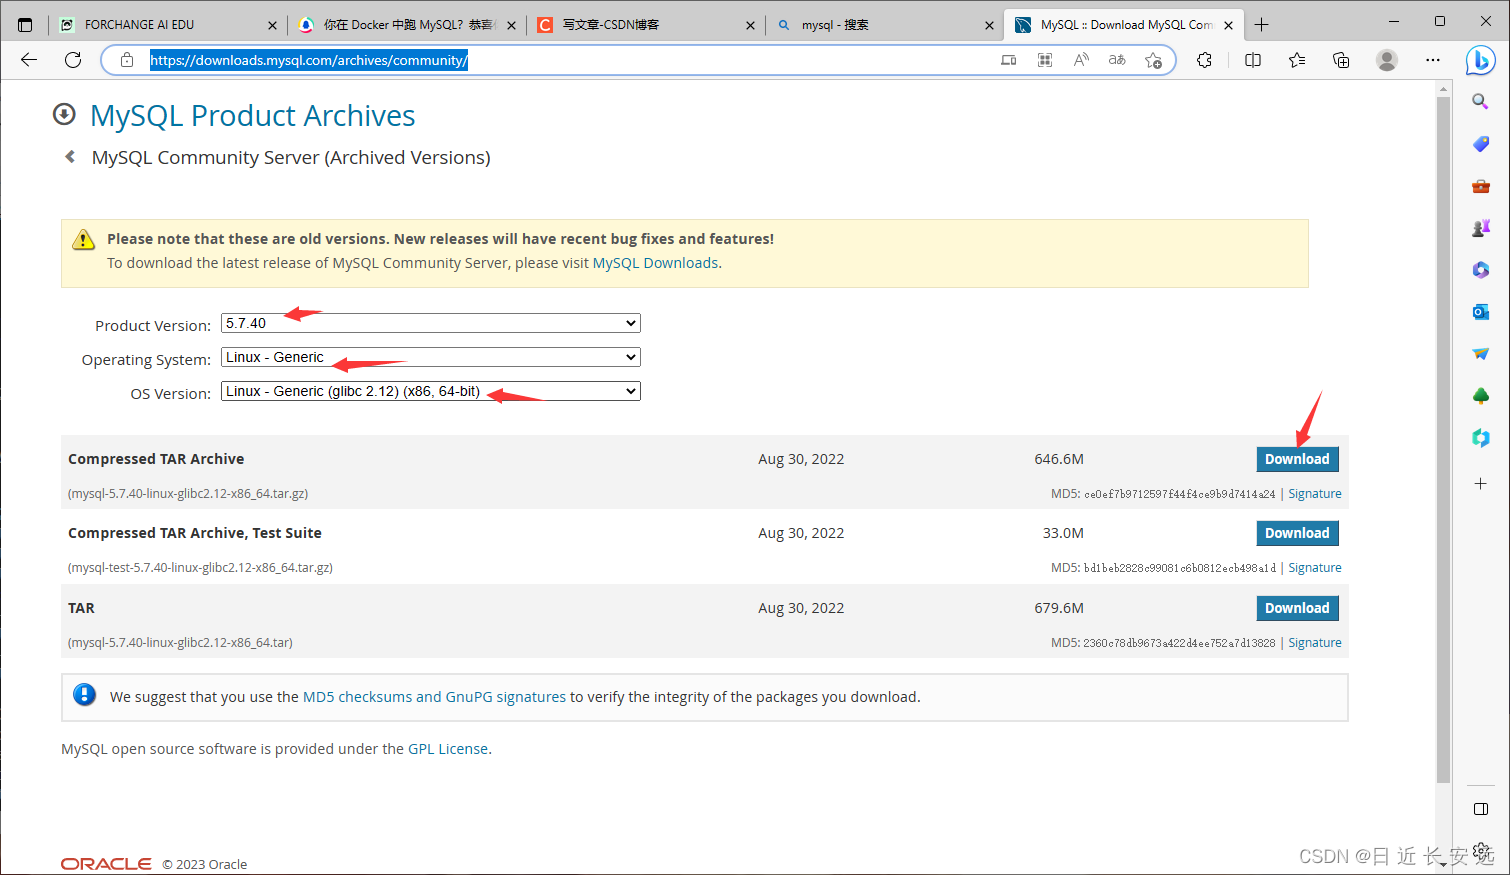The width and height of the screenshot is (1510, 875).
Task: Follow the MySQL Downloads link
Action: tap(655, 263)
